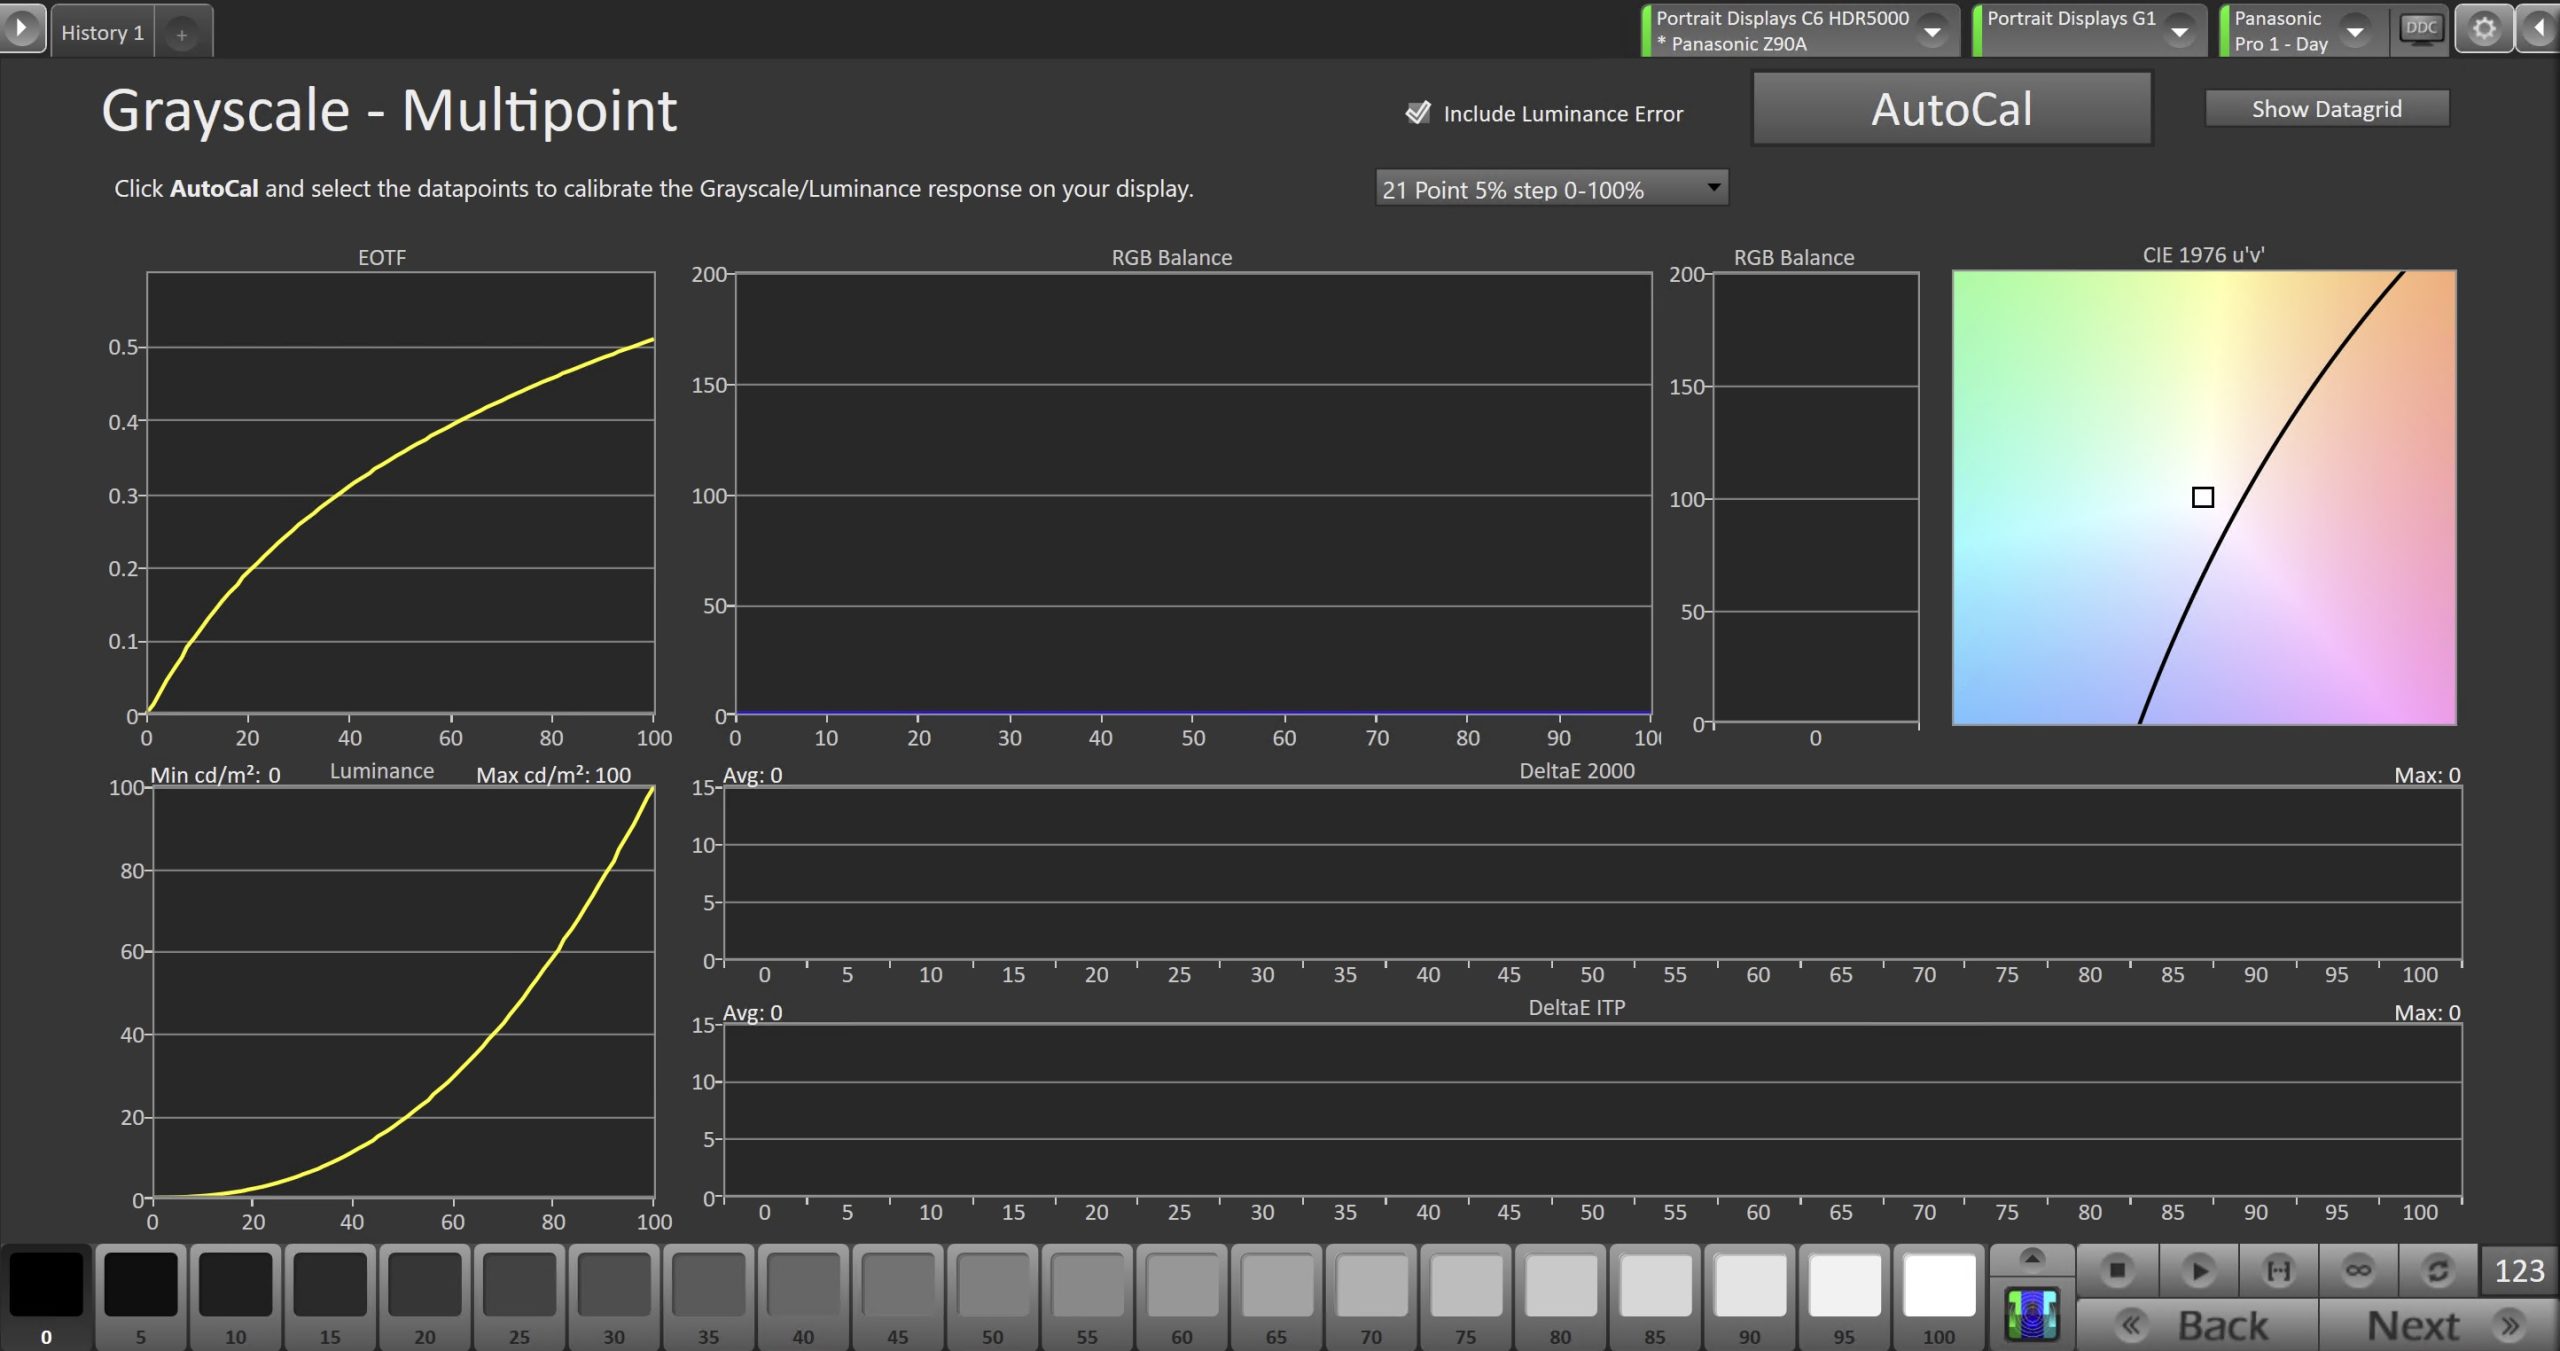This screenshot has height=1351, width=2560.
Task: Expand the Portrait Displays G1 source dropdown
Action: [x=2179, y=32]
